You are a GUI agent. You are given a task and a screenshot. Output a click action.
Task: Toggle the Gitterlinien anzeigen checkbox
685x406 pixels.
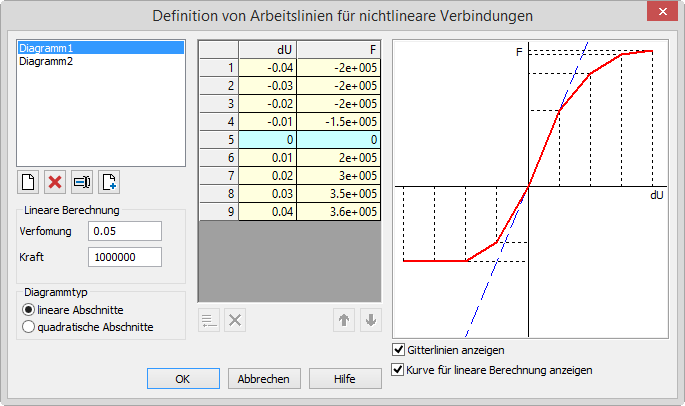[398, 350]
